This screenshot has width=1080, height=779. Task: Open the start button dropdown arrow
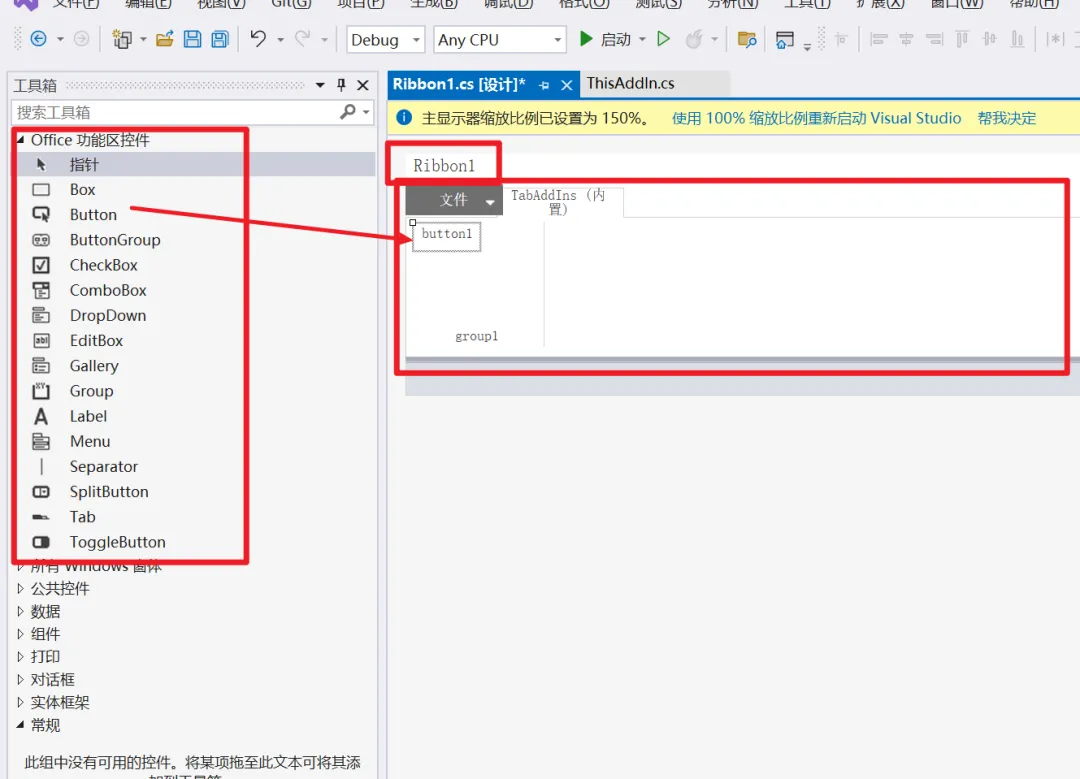[x=642, y=39]
